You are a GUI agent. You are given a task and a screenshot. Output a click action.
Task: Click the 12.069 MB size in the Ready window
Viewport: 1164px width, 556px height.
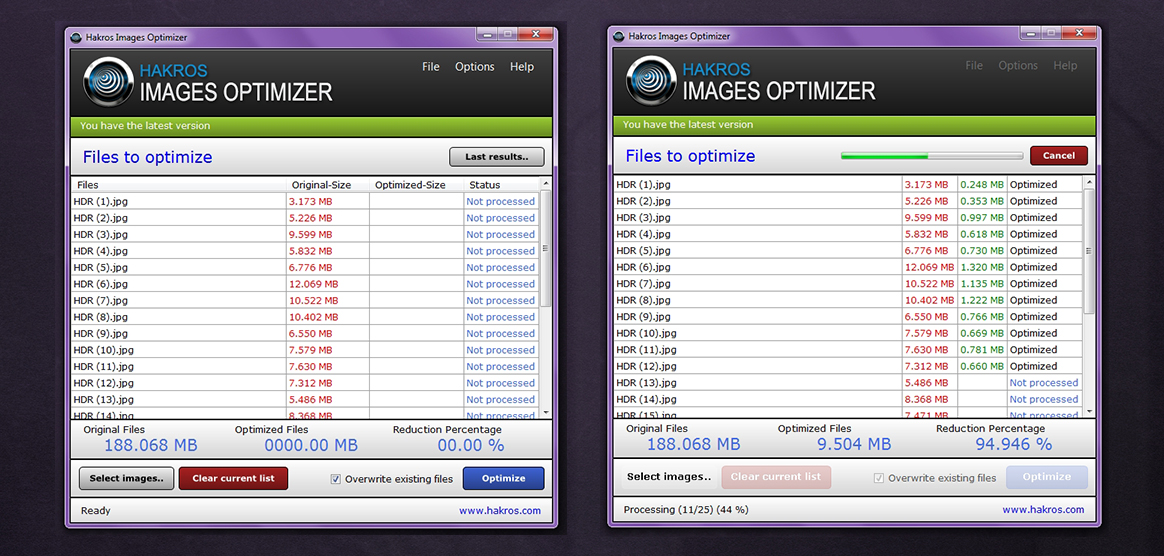313,284
